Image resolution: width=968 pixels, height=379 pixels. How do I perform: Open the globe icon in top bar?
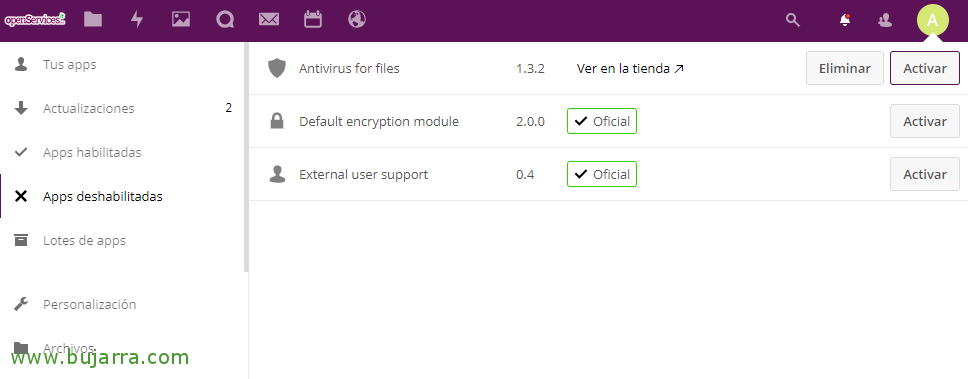coord(357,19)
